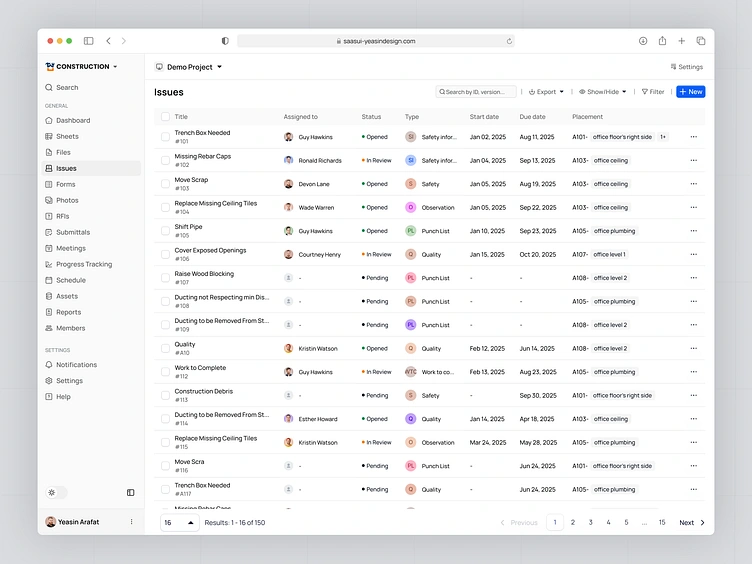Image resolution: width=752 pixels, height=564 pixels.
Task: Open row actions for Quality #A10
Action: tap(693, 348)
